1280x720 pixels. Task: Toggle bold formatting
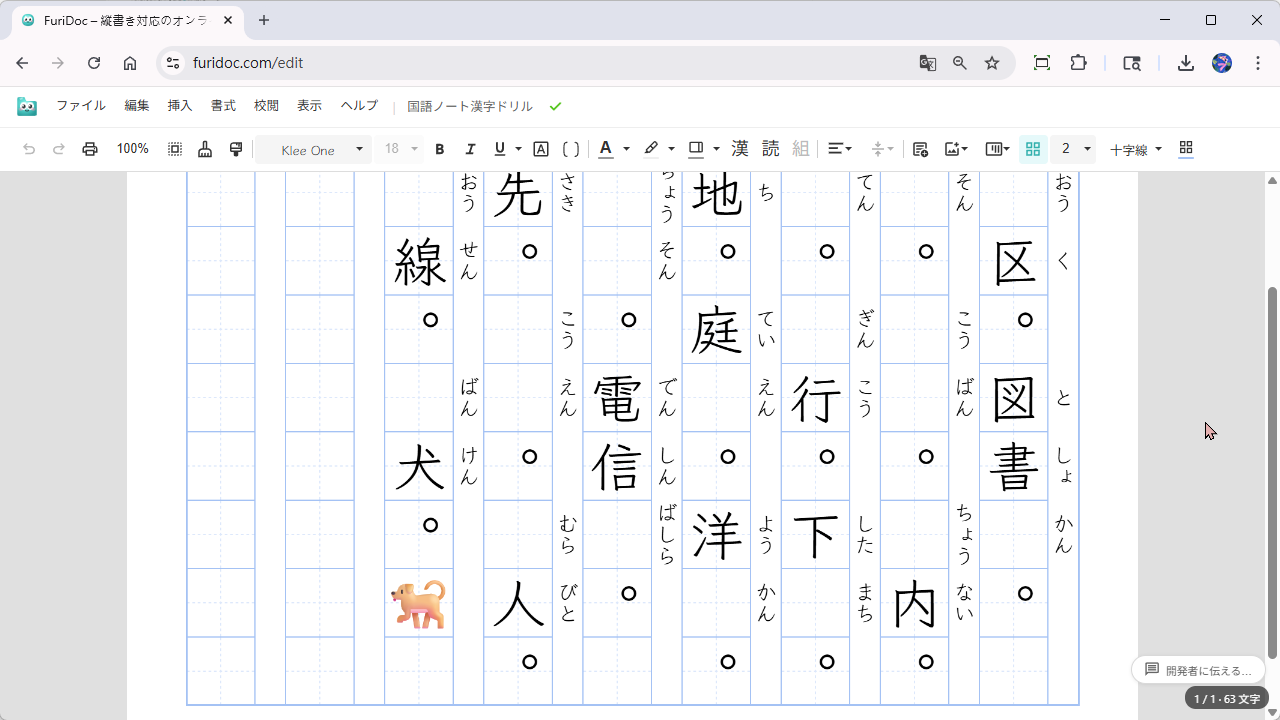click(439, 149)
